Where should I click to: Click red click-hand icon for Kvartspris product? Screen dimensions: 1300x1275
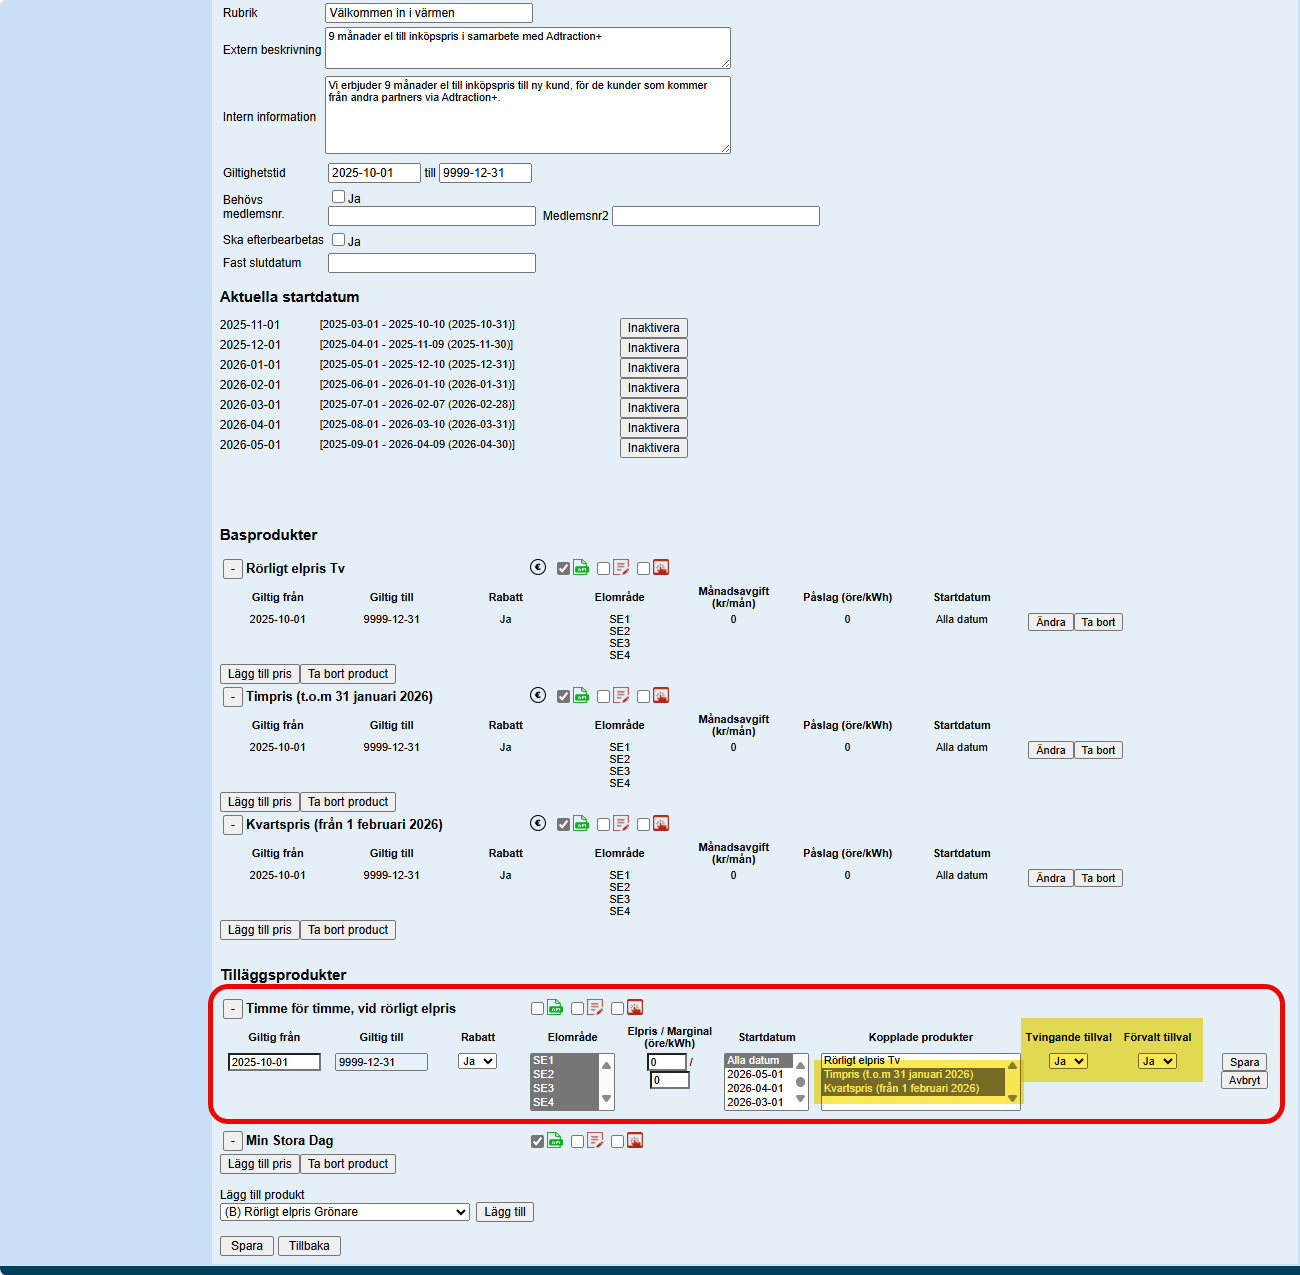coord(661,824)
